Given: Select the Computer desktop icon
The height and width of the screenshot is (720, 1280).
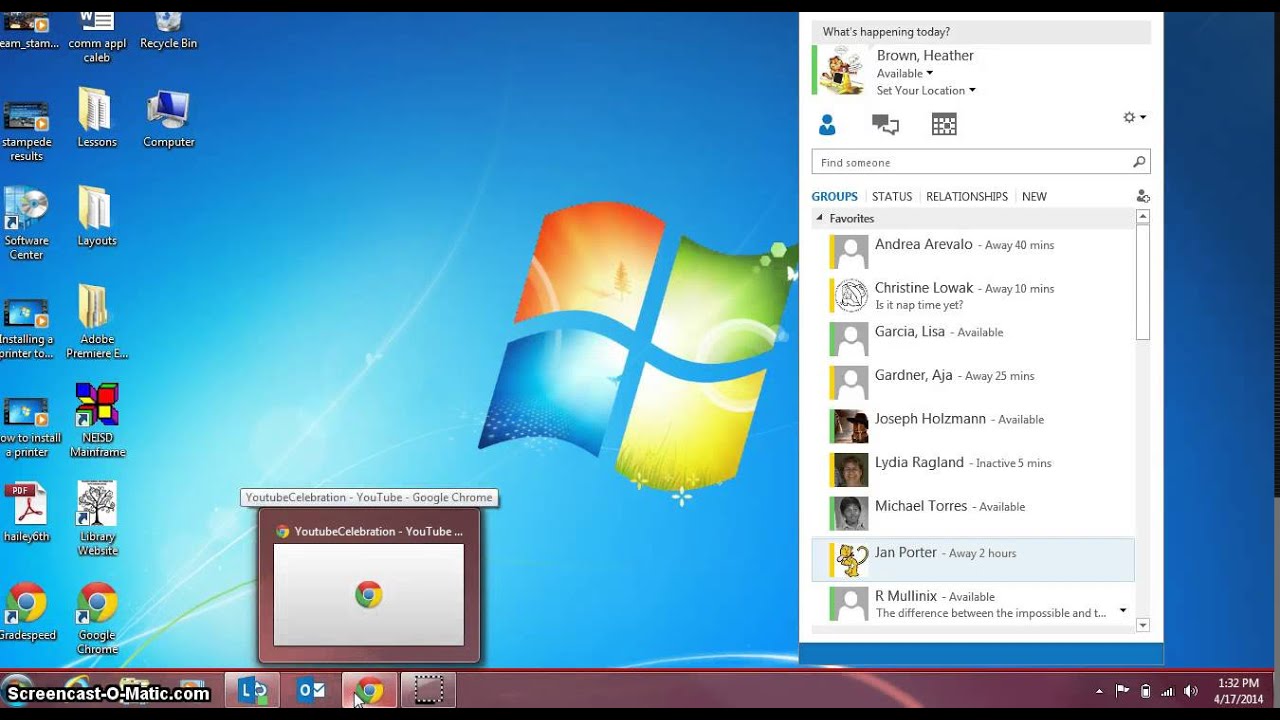Looking at the screenshot, I should pyautogui.click(x=169, y=119).
